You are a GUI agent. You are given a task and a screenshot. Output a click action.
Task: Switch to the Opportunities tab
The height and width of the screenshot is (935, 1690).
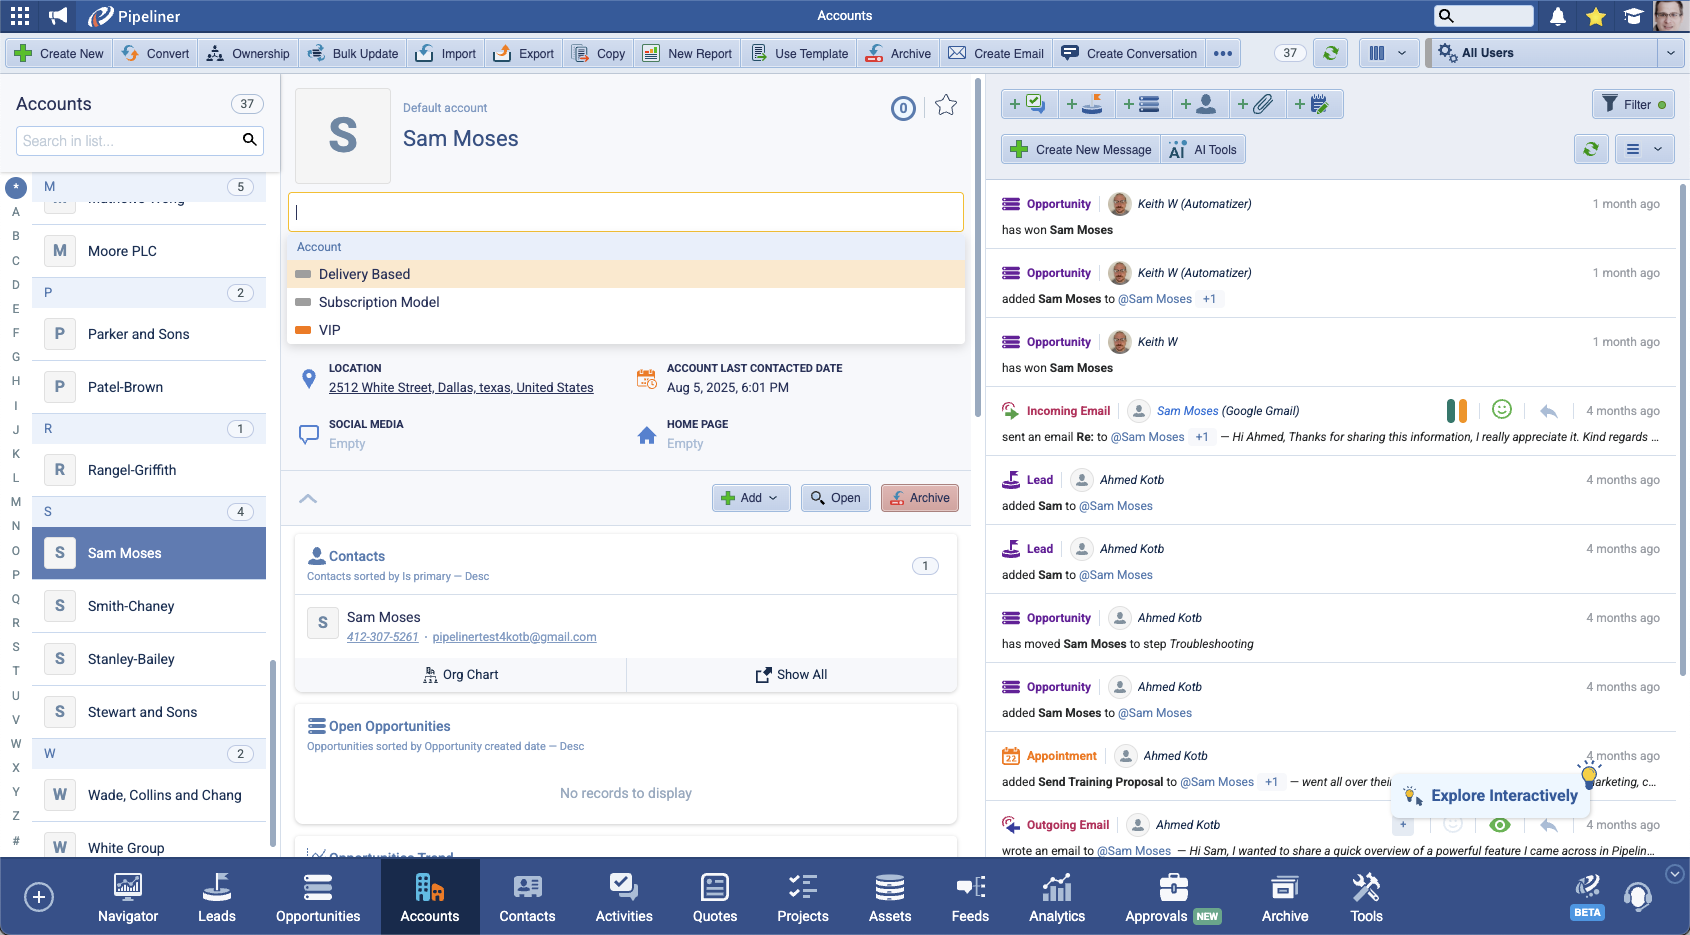pyautogui.click(x=318, y=897)
